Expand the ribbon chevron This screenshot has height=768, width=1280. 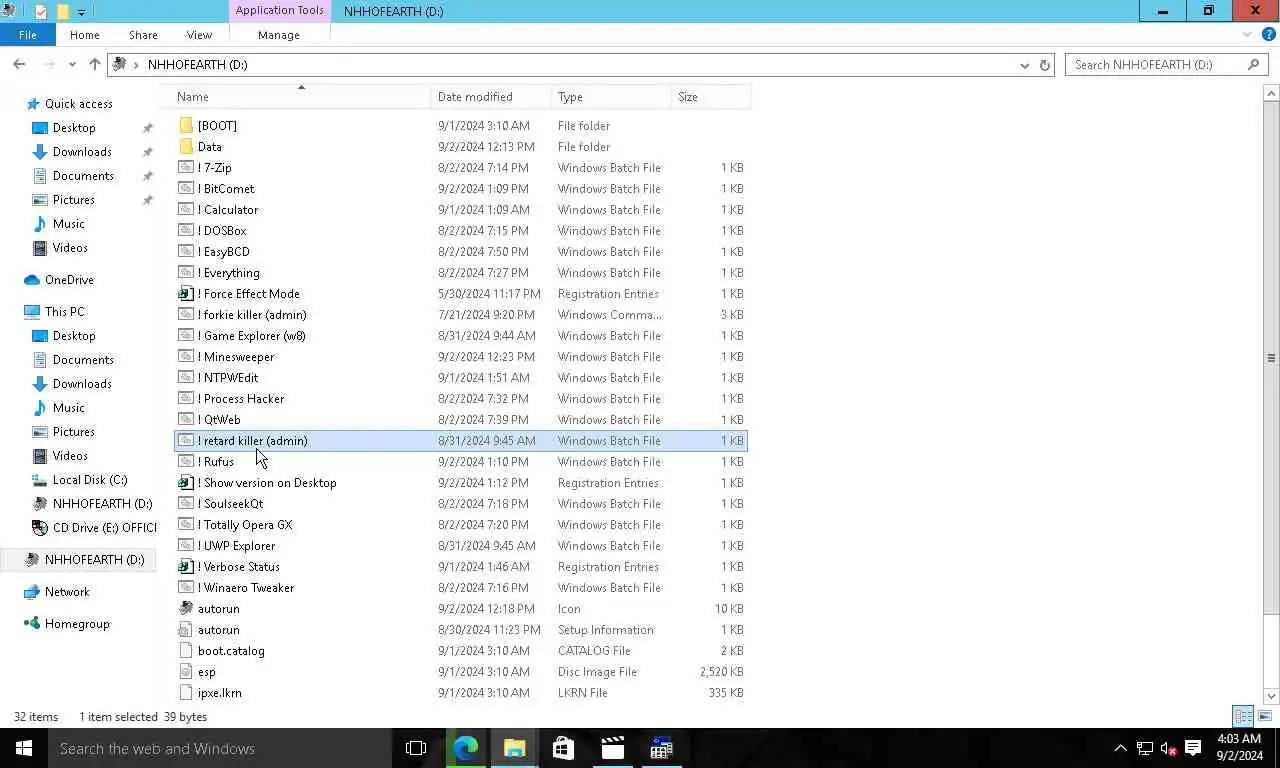coord(1247,34)
